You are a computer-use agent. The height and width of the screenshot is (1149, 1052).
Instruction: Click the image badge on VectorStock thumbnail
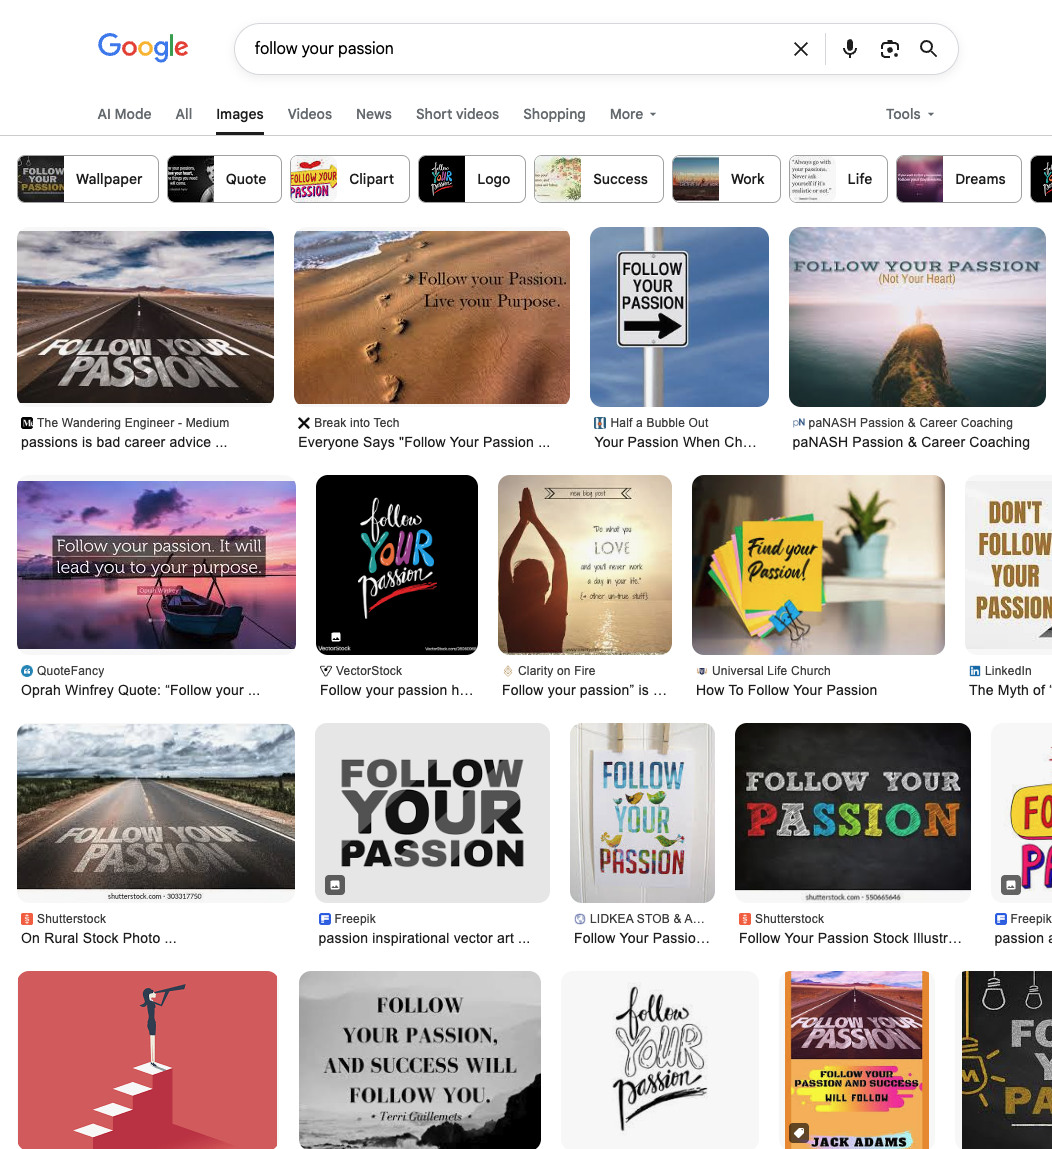tap(336, 637)
